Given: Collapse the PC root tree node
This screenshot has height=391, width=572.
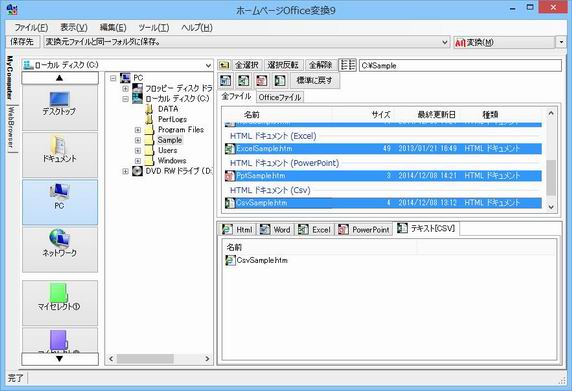Looking at the screenshot, I should point(113,78).
